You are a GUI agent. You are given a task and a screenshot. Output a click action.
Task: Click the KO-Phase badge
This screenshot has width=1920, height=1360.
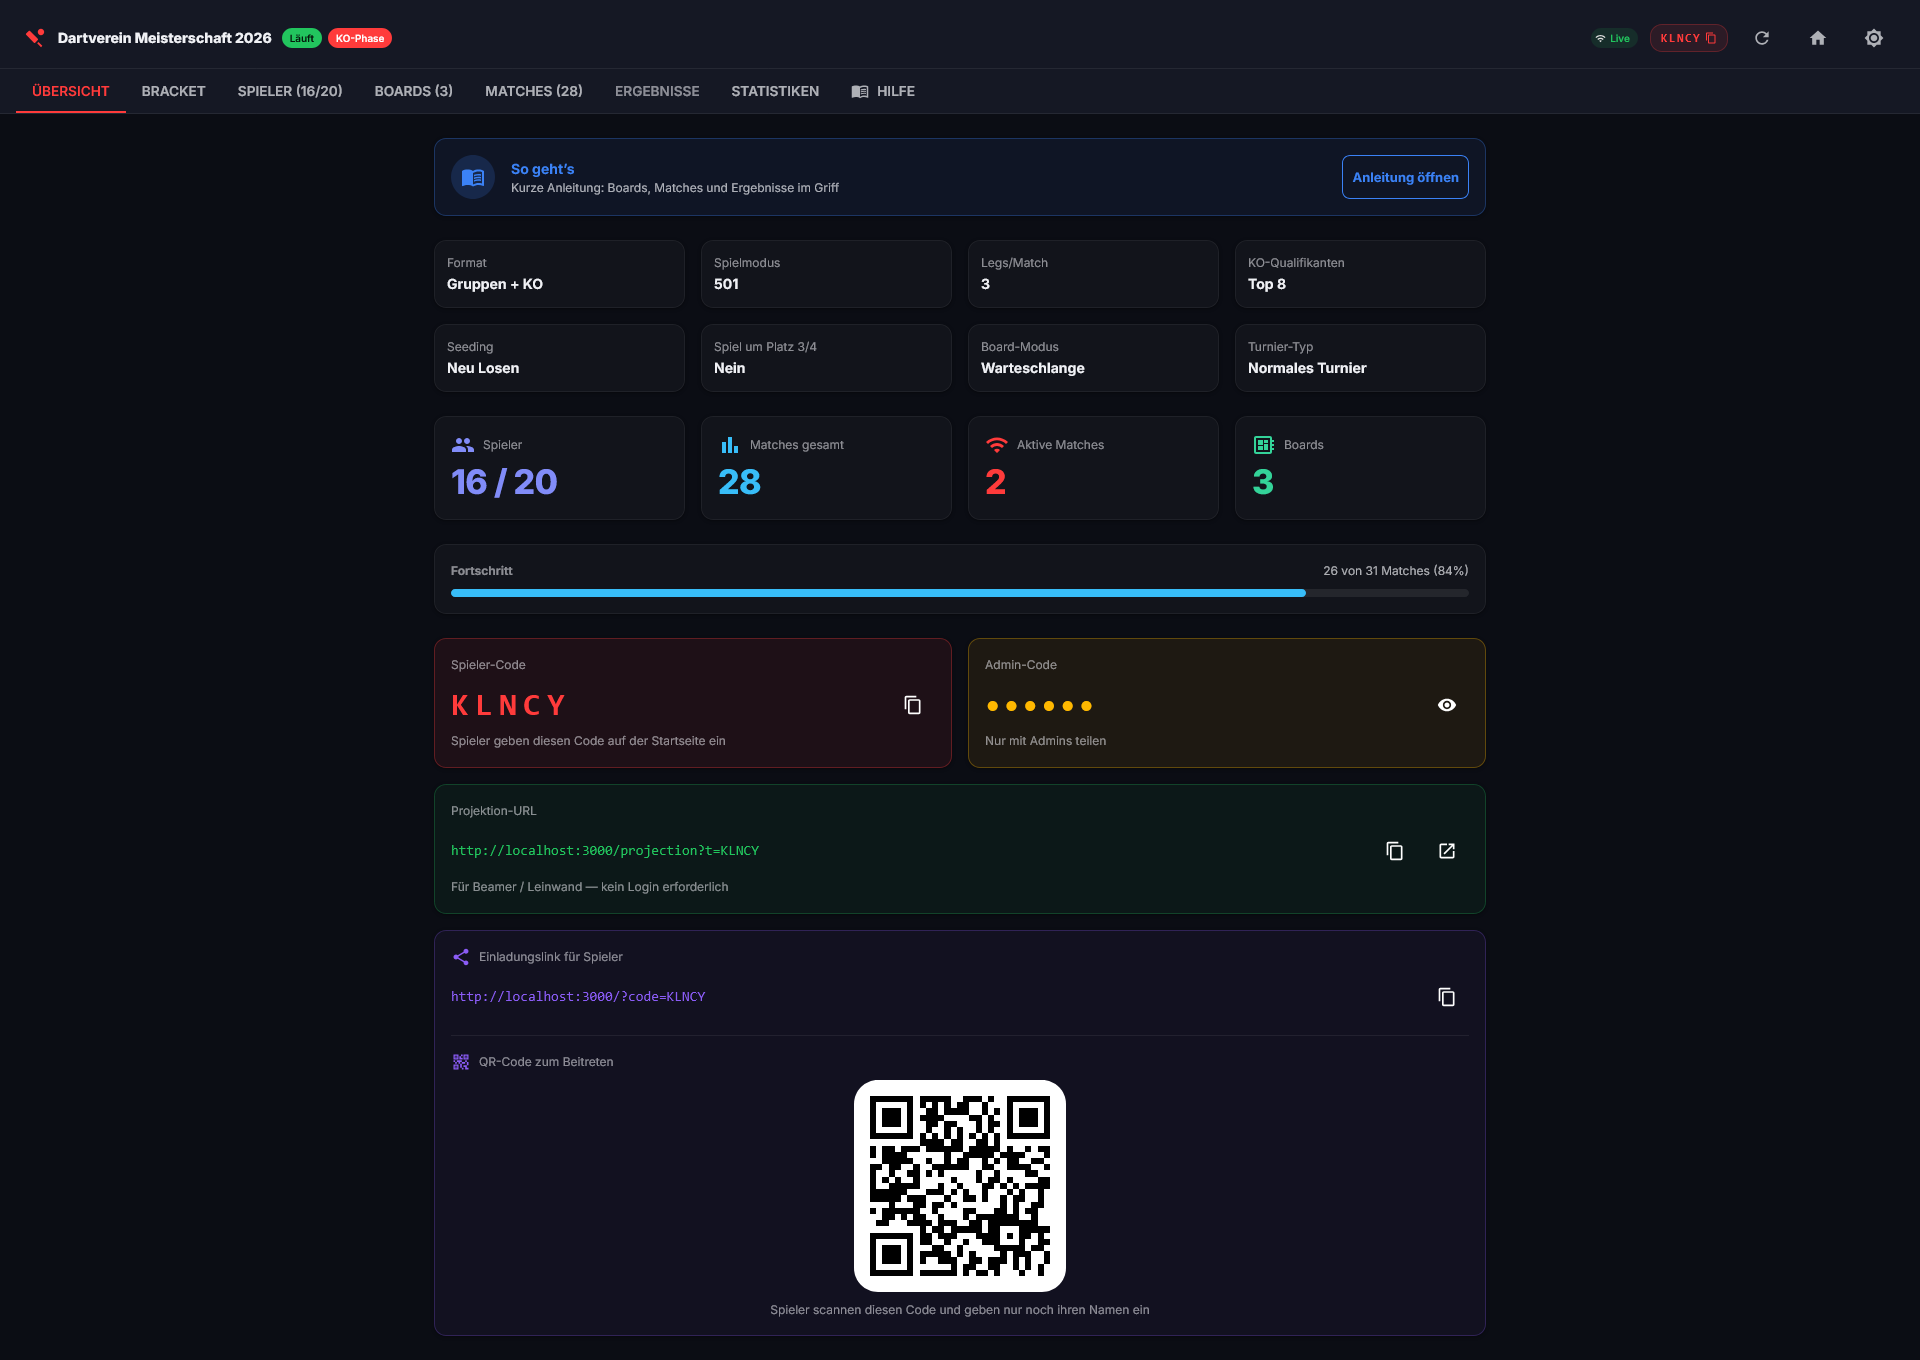click(360, 38)
